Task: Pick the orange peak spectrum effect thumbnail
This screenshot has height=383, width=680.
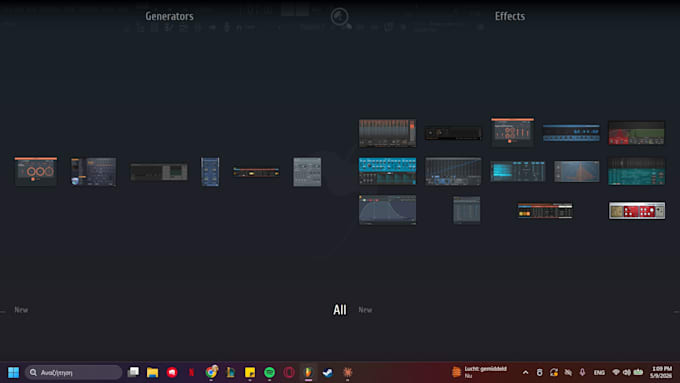Action: pos(577,171)
